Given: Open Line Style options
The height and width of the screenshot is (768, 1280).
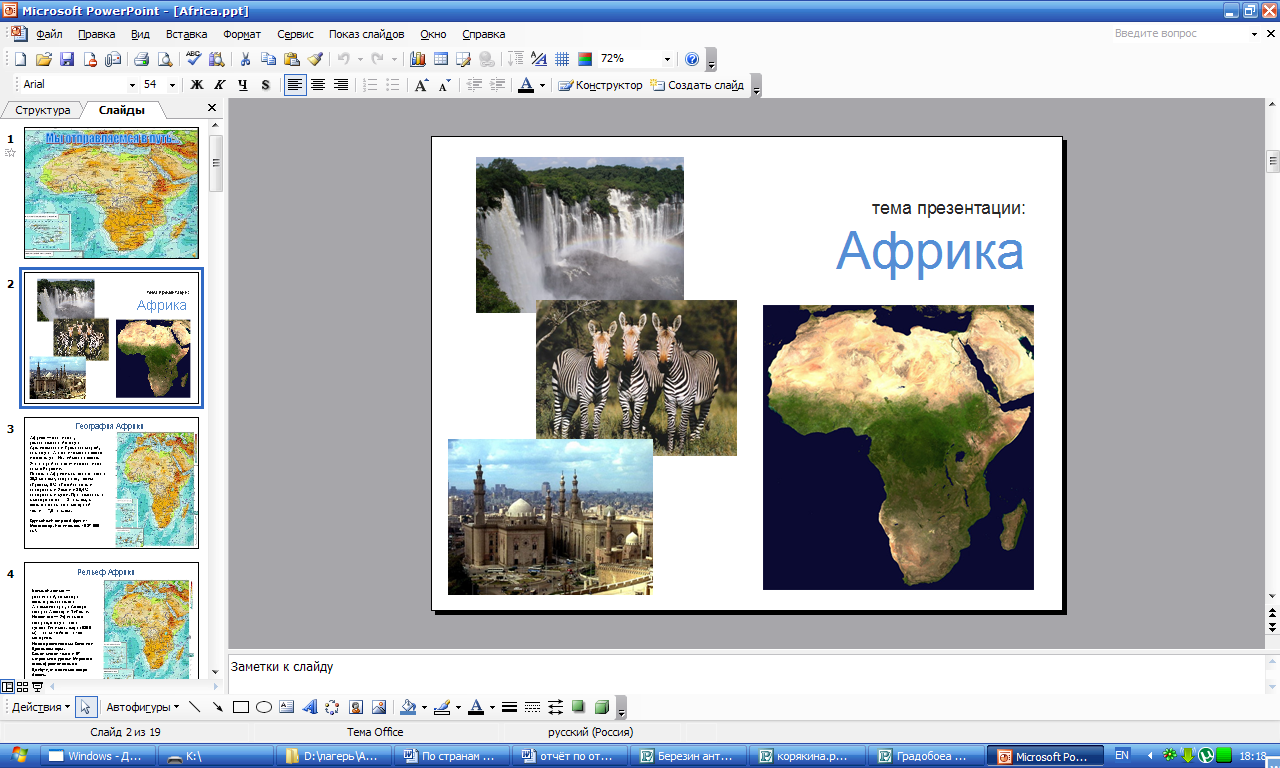Looking at the screenshot, I should [509, 707].
